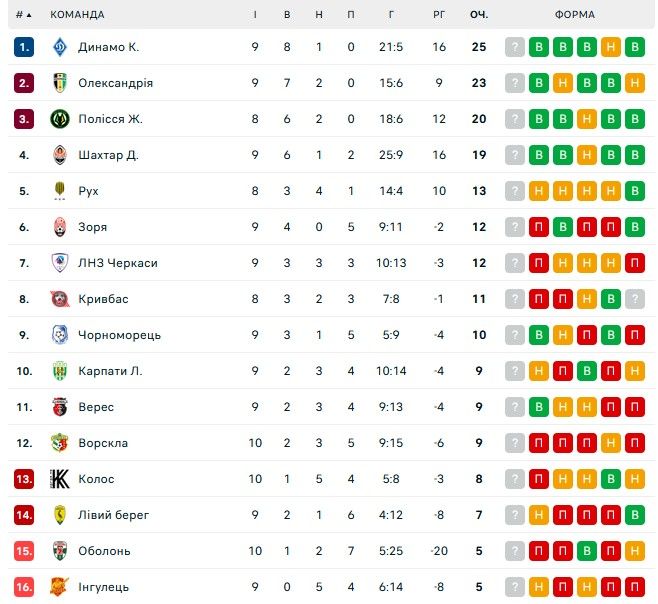Click the Шахтар Д. team logo
This screenshot has height=604, width=658.
tap(59, 155)
